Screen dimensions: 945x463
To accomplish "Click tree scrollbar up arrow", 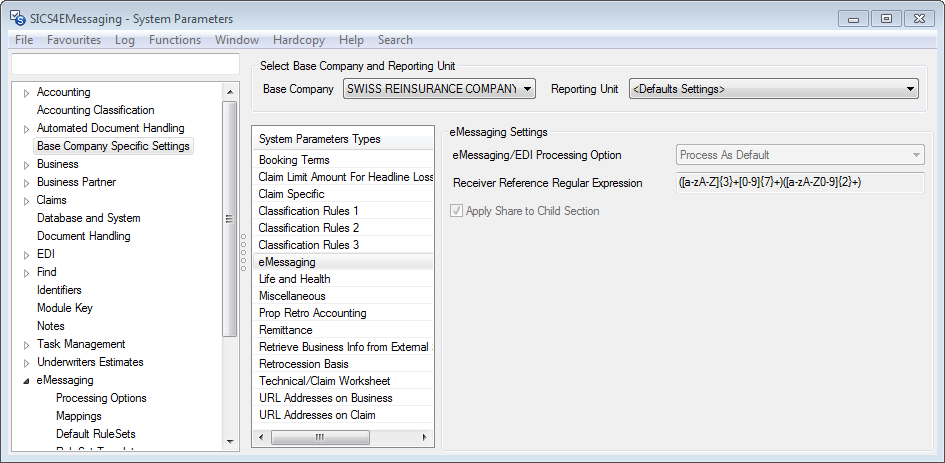I will (229, 92).
